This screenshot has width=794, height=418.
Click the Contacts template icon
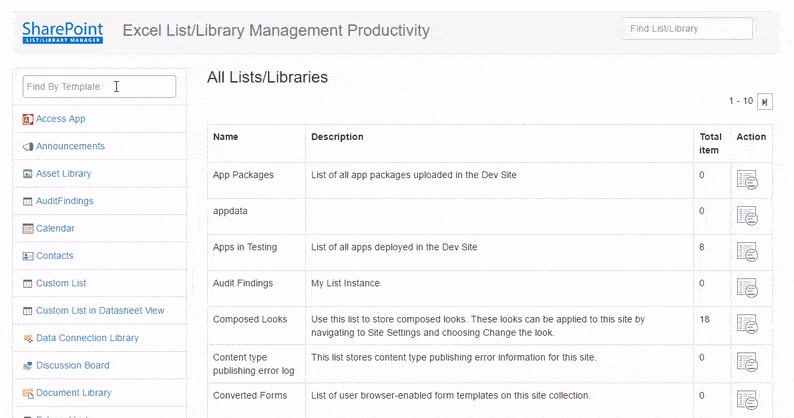pyautogui.click(x=28, y=256)
